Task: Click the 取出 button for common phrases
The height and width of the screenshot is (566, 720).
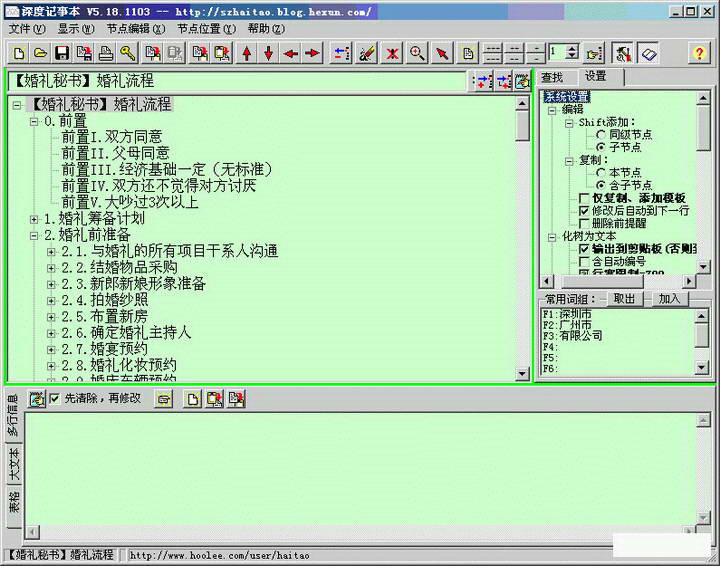Action: tap(624, 299)
